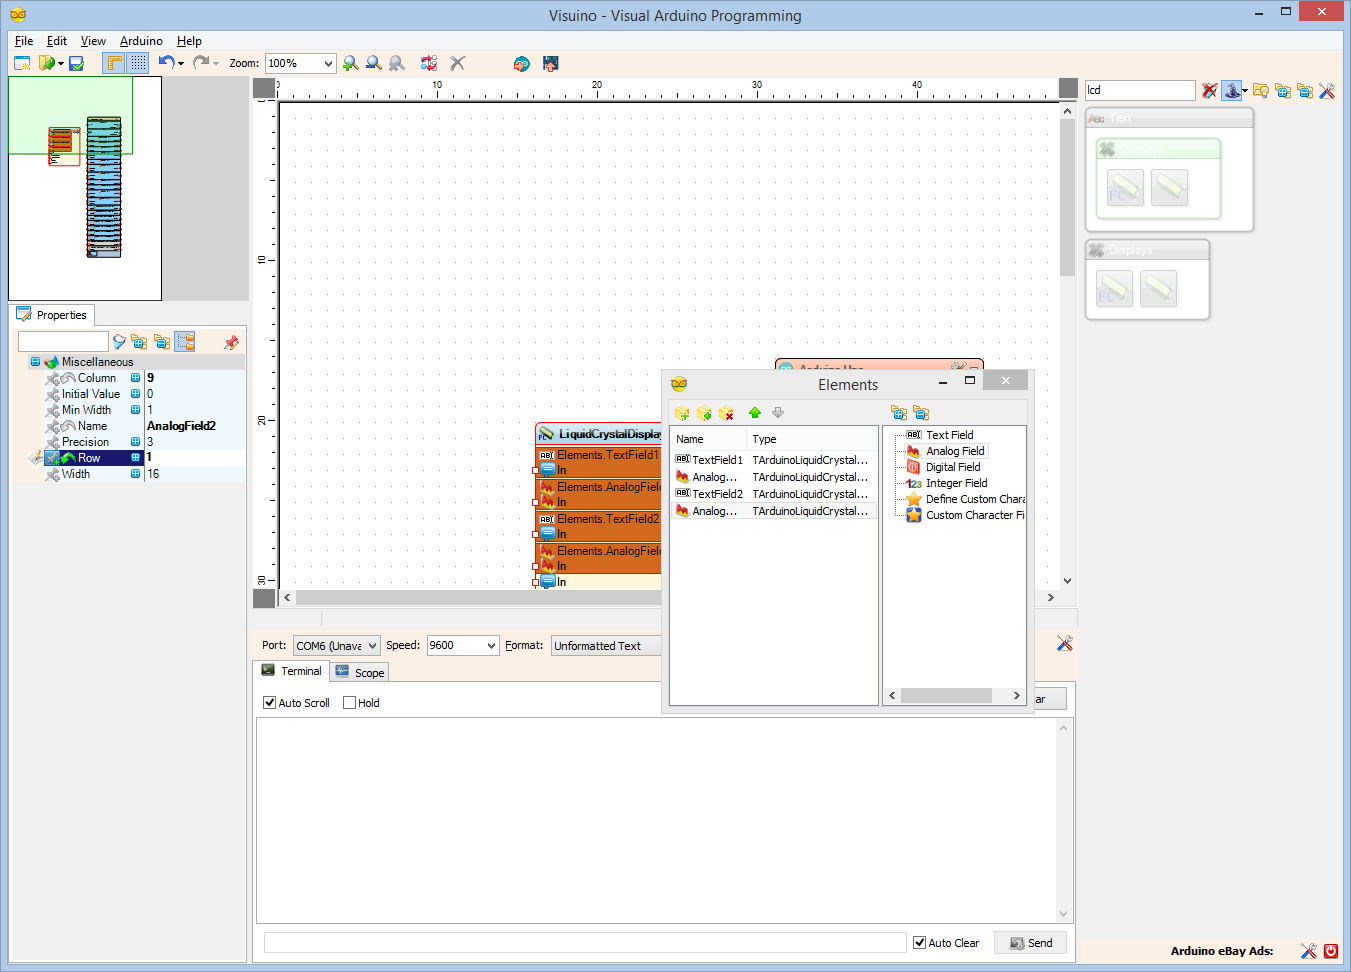1351x972 pixels.
Task: Click the green Move Up arrow
Action: pos(755,413)
